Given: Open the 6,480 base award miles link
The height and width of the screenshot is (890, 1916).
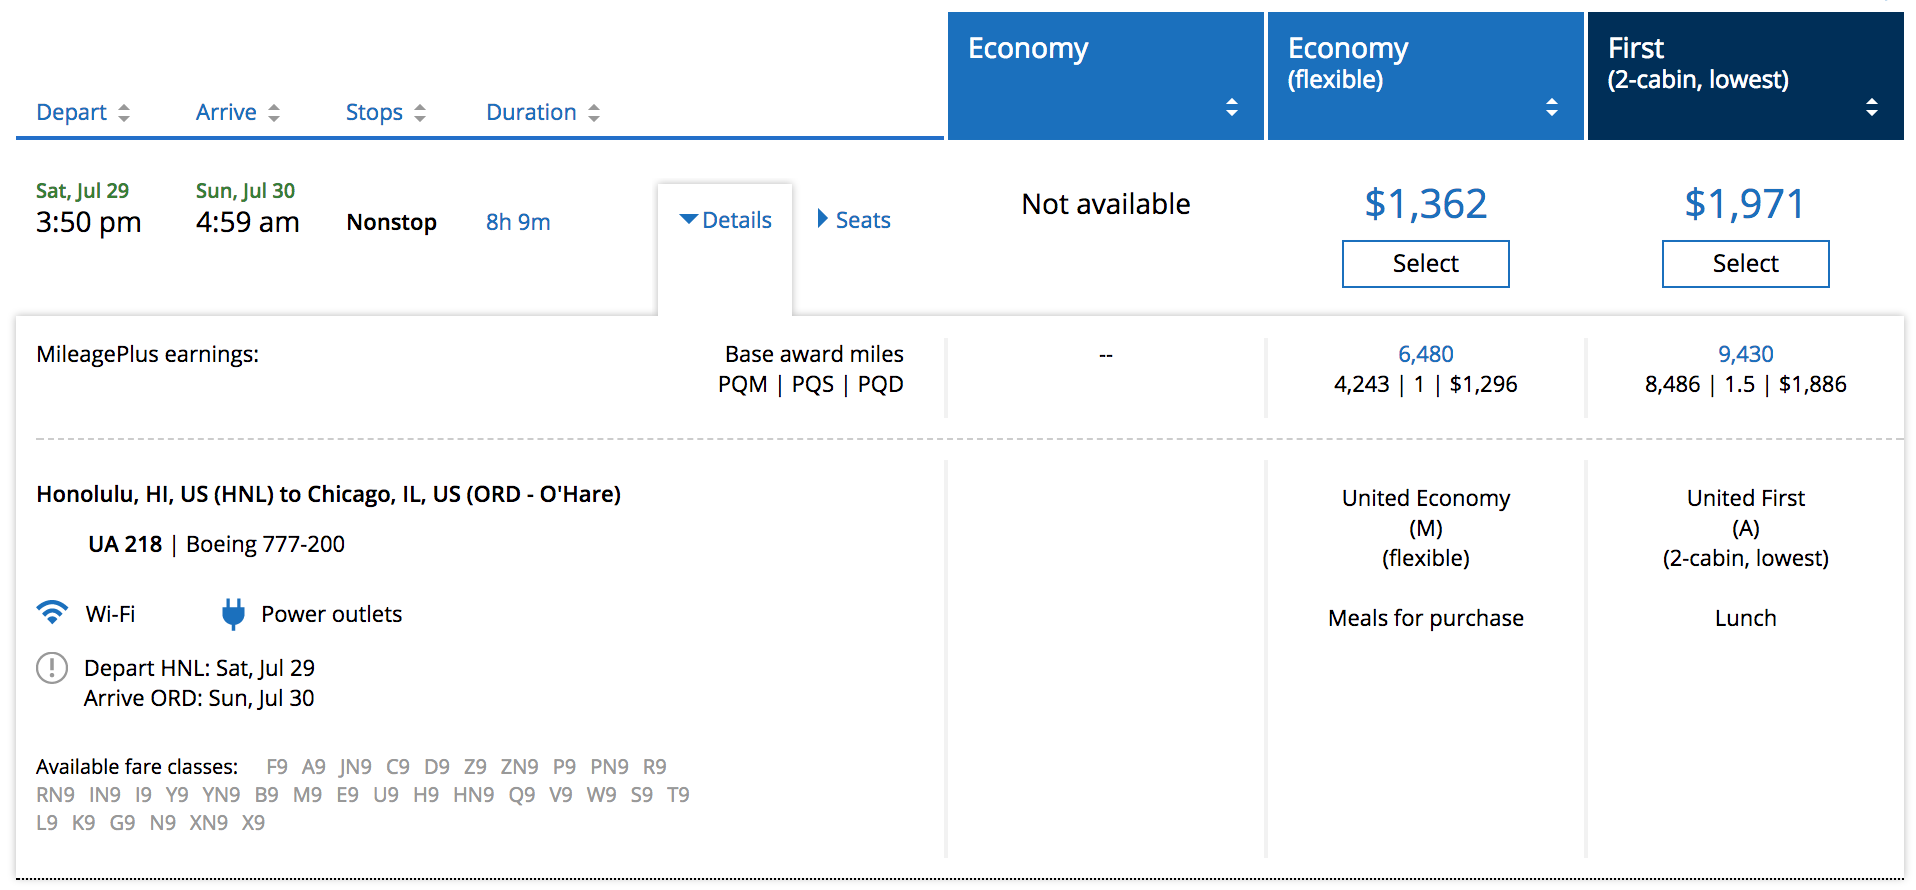Looking at the screenshot, I should (1425, 354).
